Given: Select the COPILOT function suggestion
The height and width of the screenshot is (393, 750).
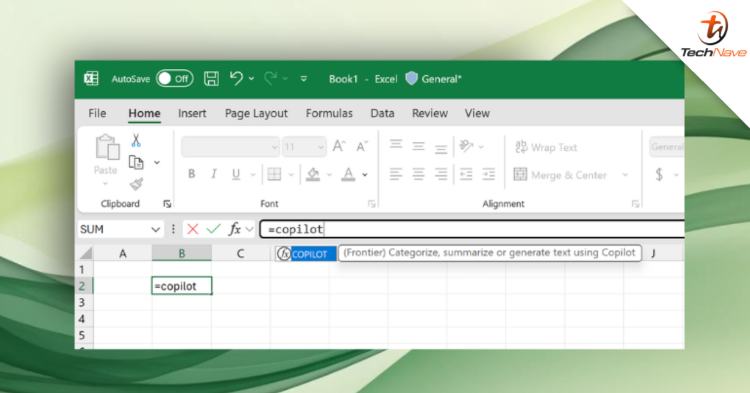Looking at the screenshot, I should (306, 254).
